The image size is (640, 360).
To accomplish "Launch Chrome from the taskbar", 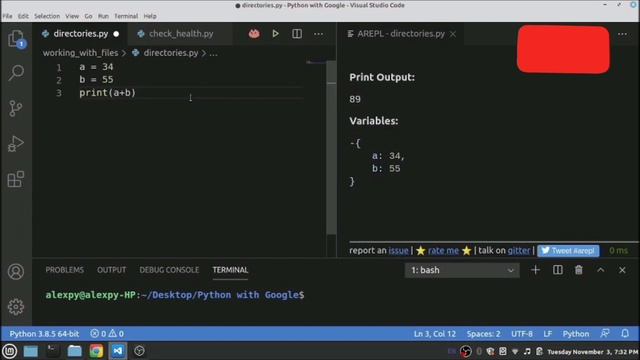I will coord(96,351).
